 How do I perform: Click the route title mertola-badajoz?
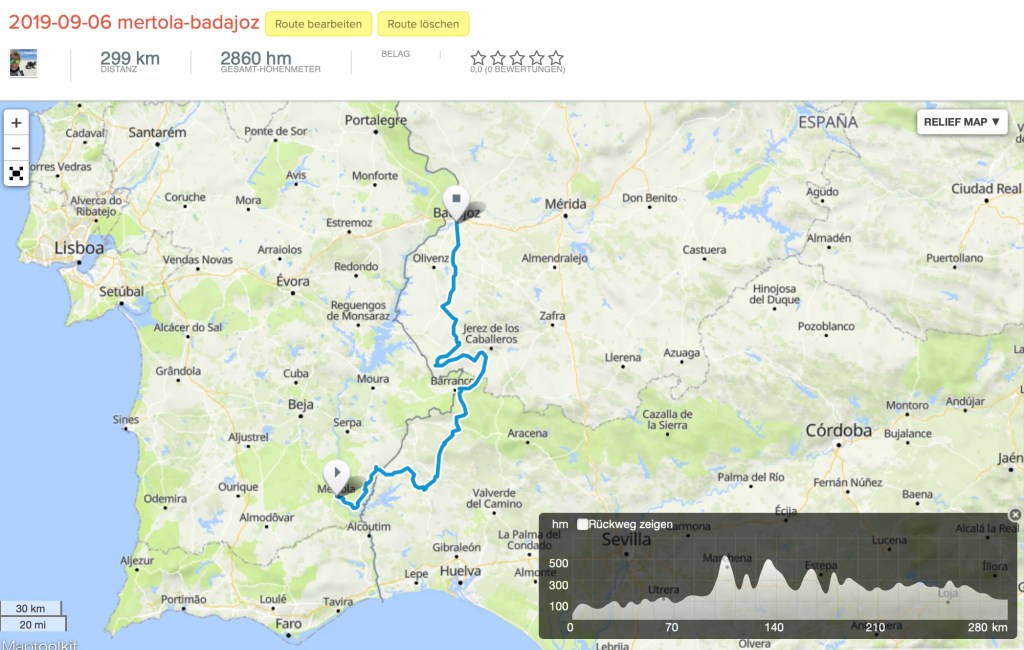133,23
